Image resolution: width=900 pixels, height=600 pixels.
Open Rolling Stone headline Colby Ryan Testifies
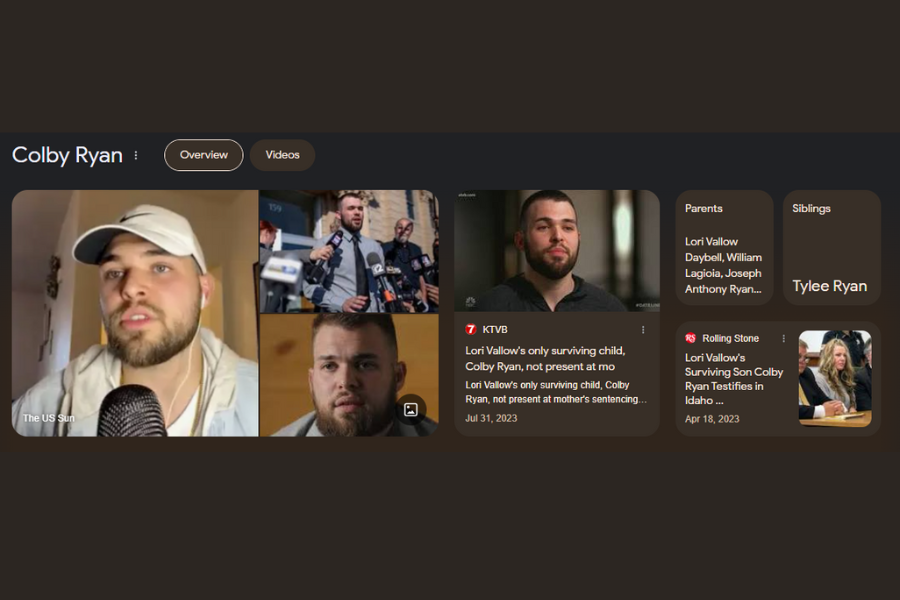734,379
